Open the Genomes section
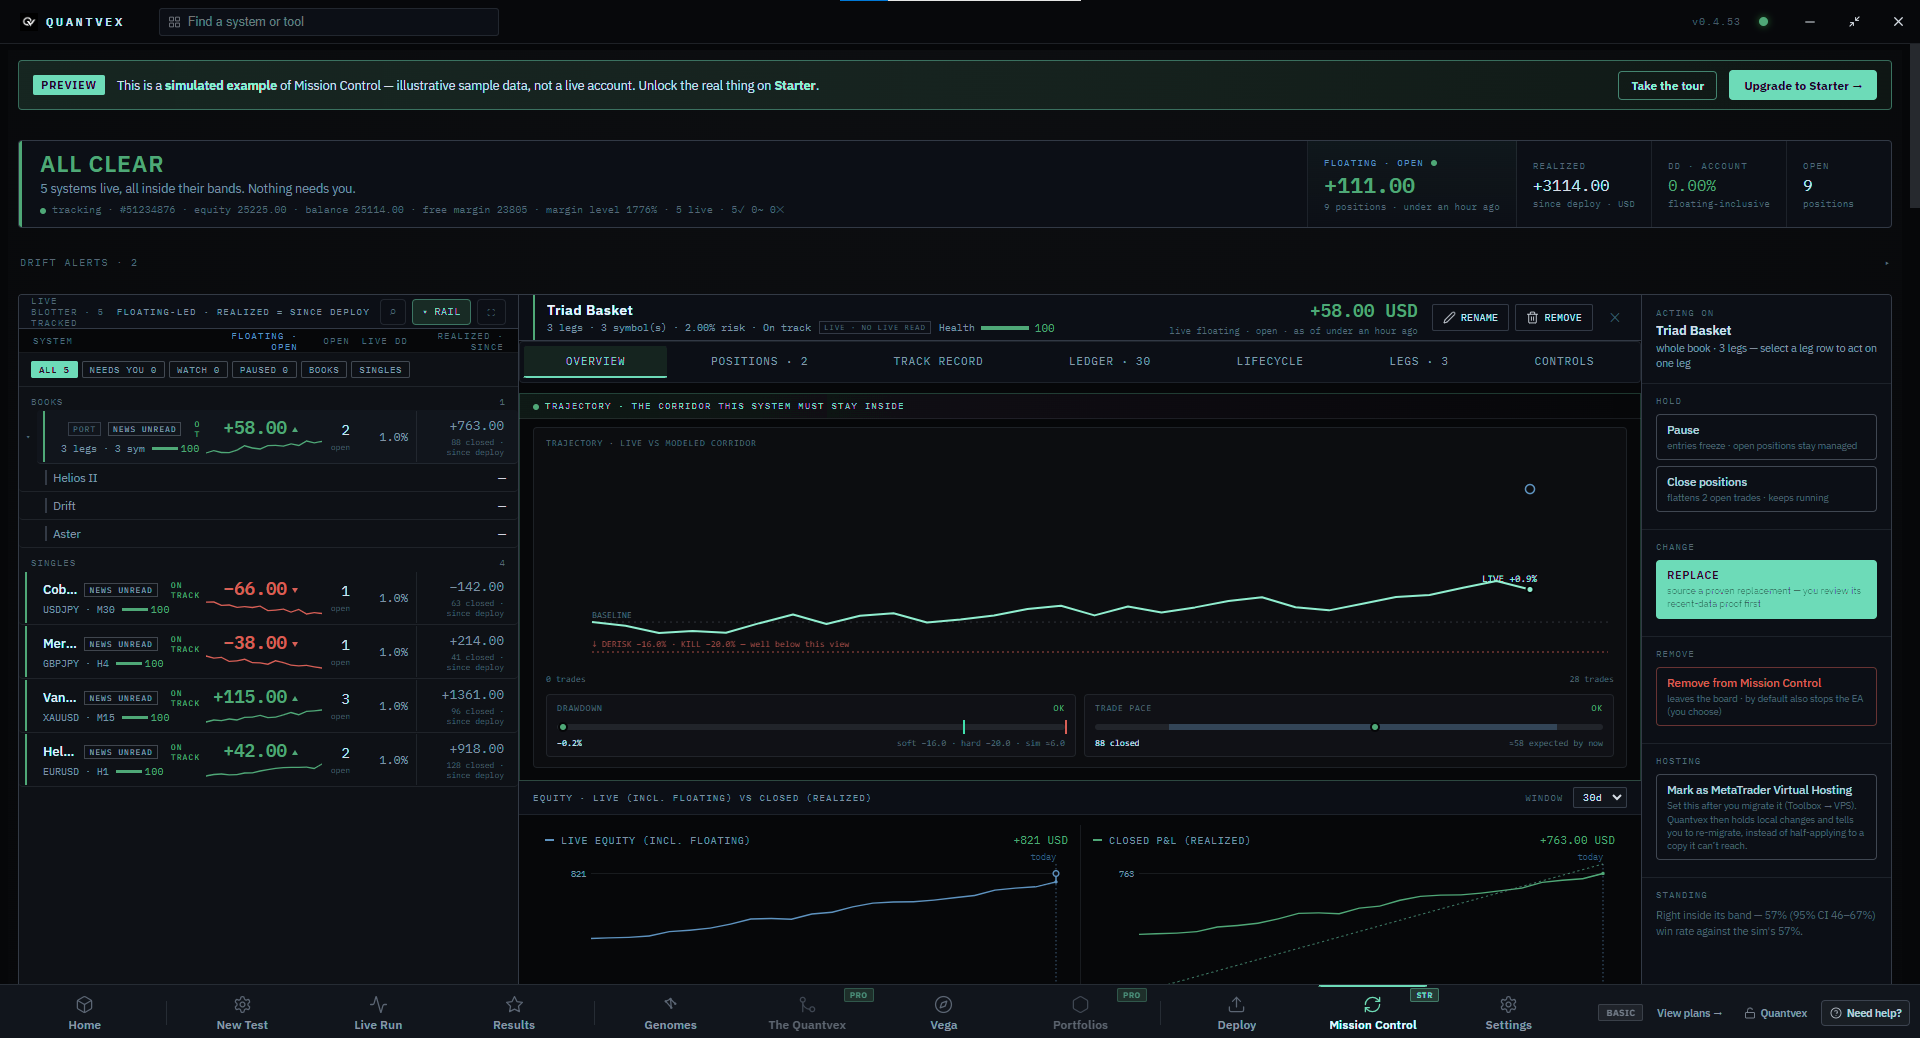1920x1038 pixels. click(671, 1012)
